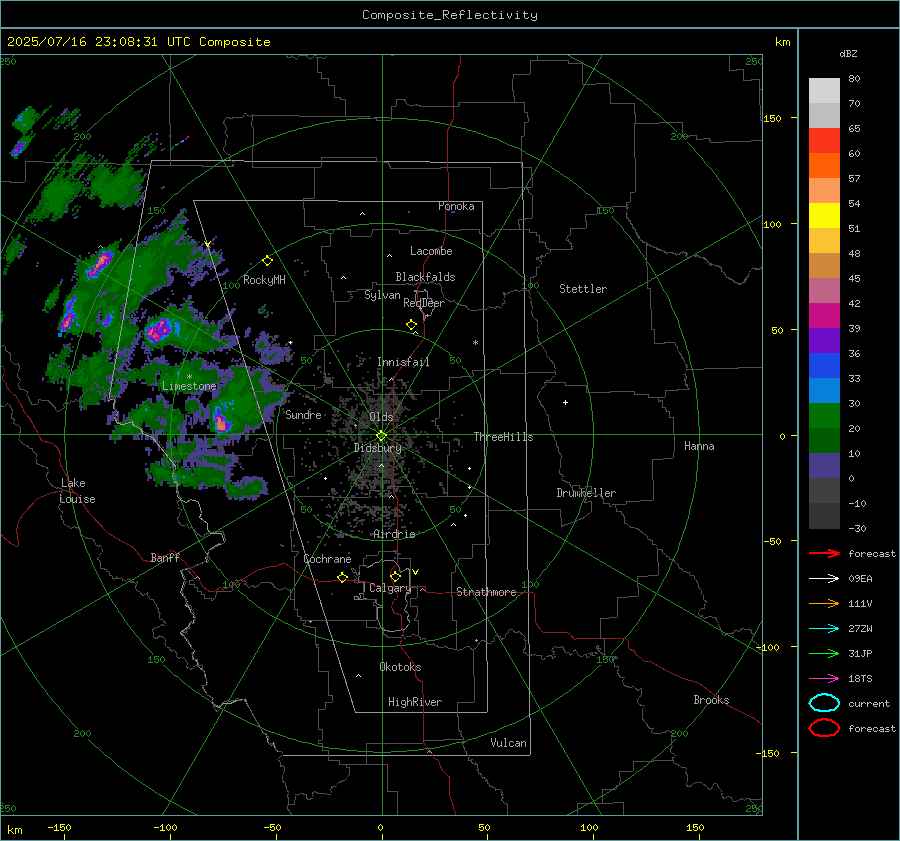
Task: Click the Limestone label on map
Action: click(189, 386)
